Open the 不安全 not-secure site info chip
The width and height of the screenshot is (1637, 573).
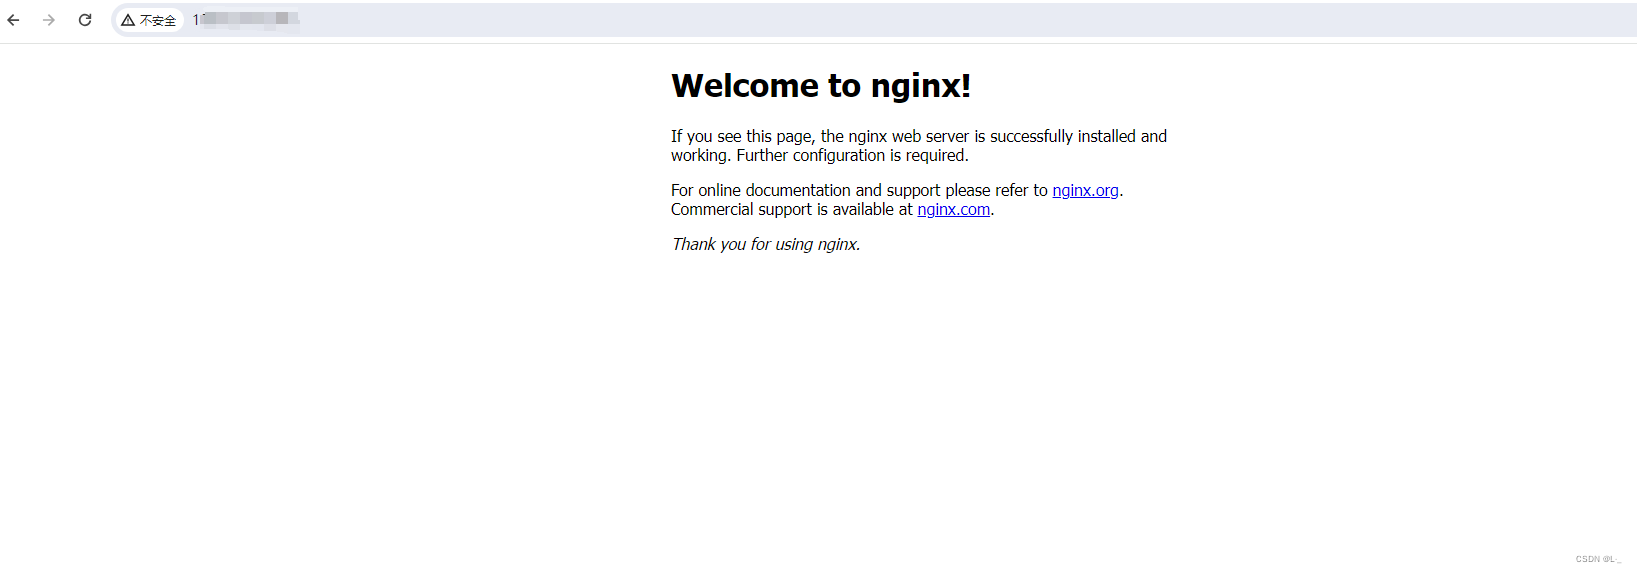[x=149, y=20]
